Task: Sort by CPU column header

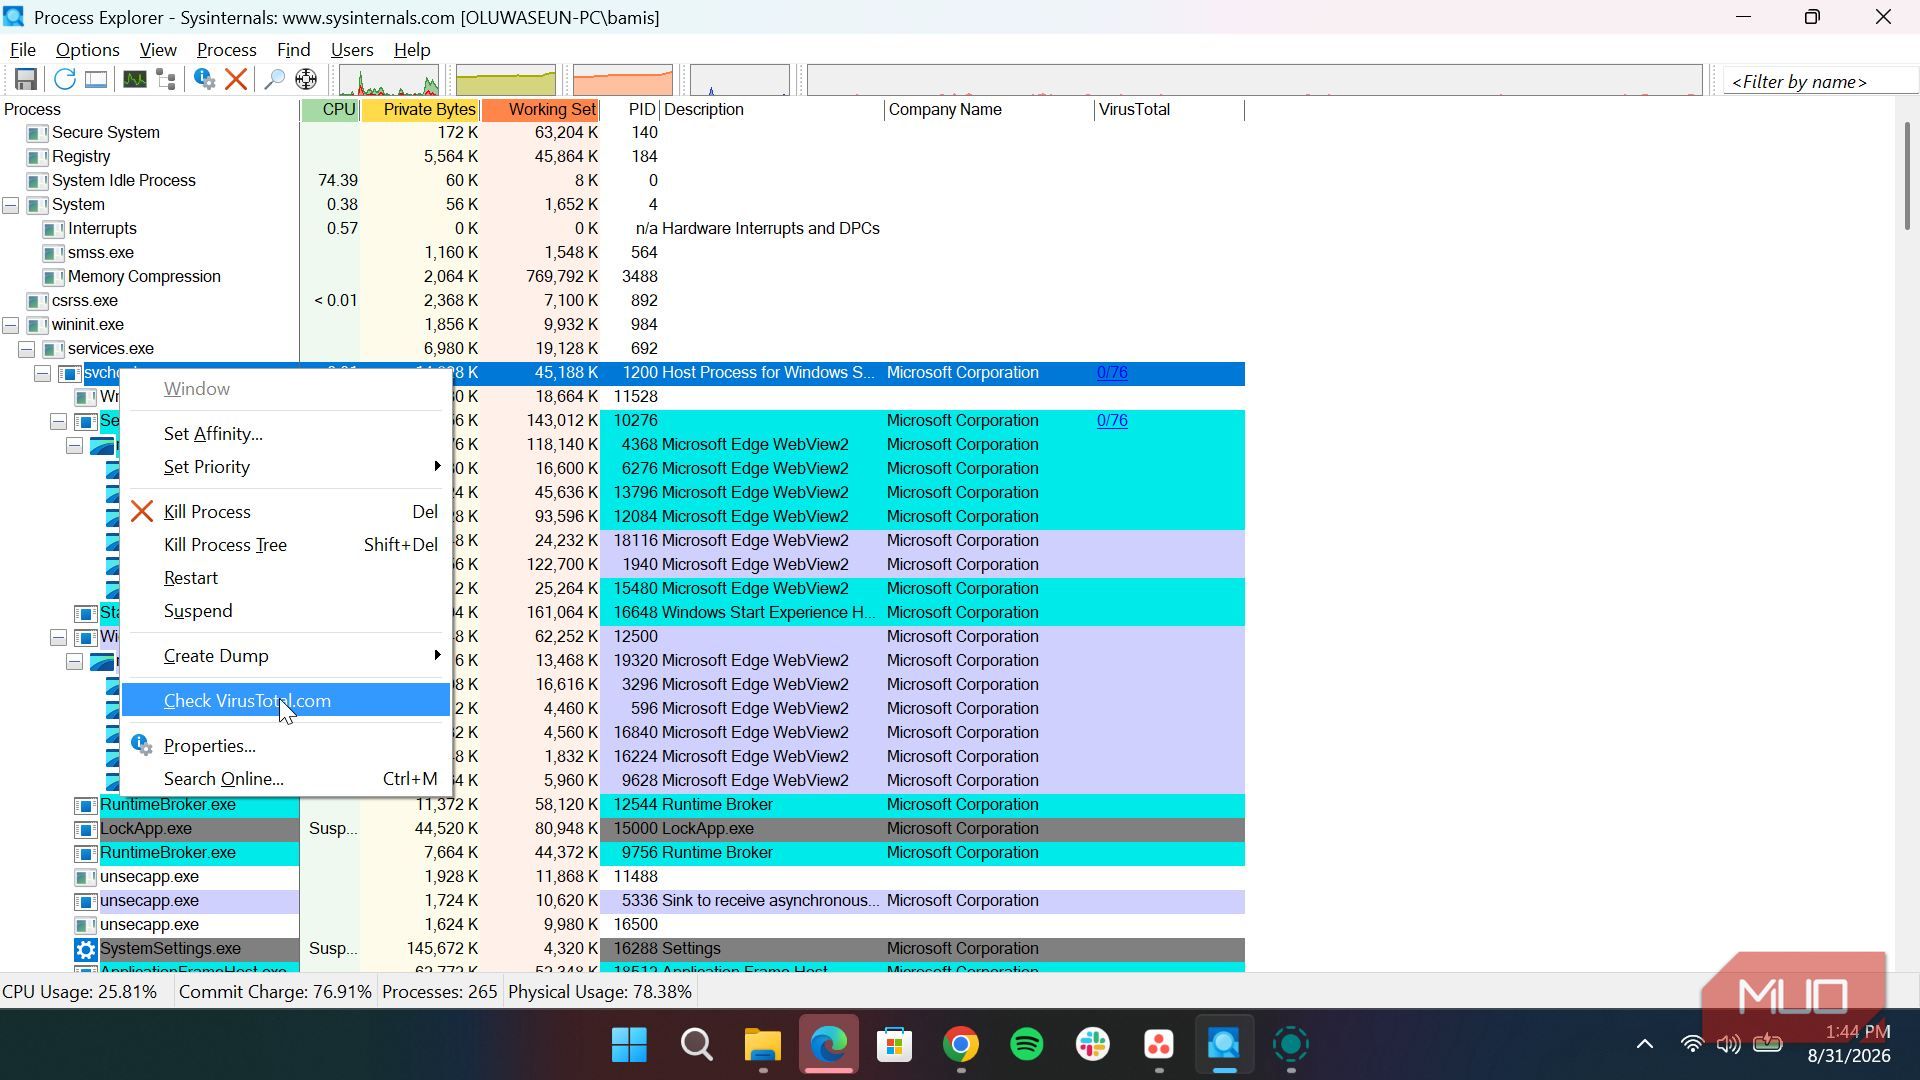Action: coord(330,110)
